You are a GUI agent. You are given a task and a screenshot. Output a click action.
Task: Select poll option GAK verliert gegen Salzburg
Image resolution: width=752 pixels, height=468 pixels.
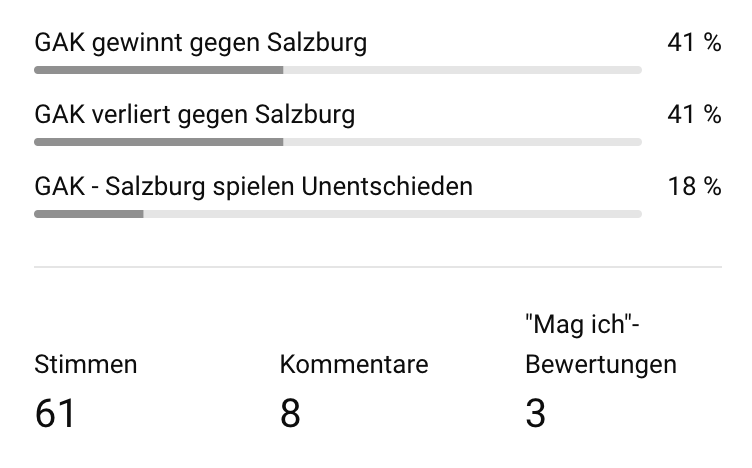coord(195,115)
